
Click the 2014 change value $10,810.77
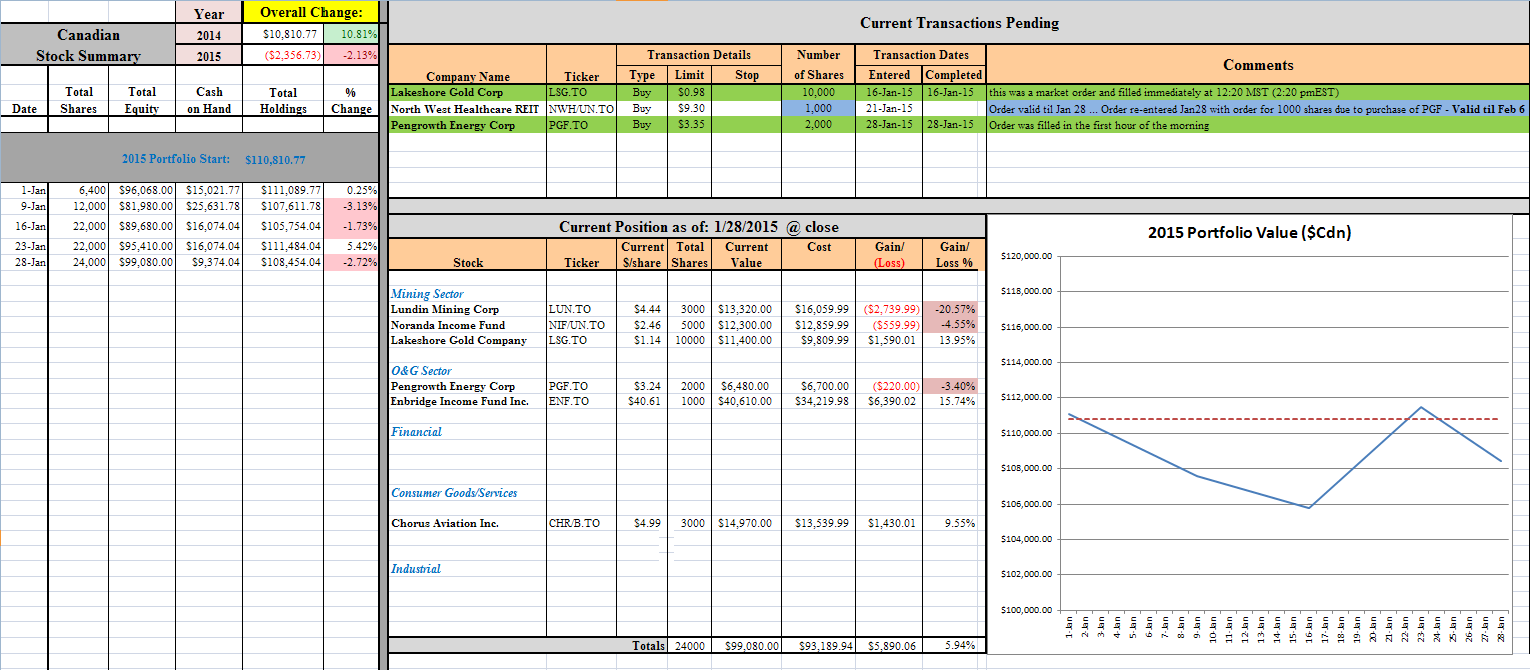coord(284,35)
